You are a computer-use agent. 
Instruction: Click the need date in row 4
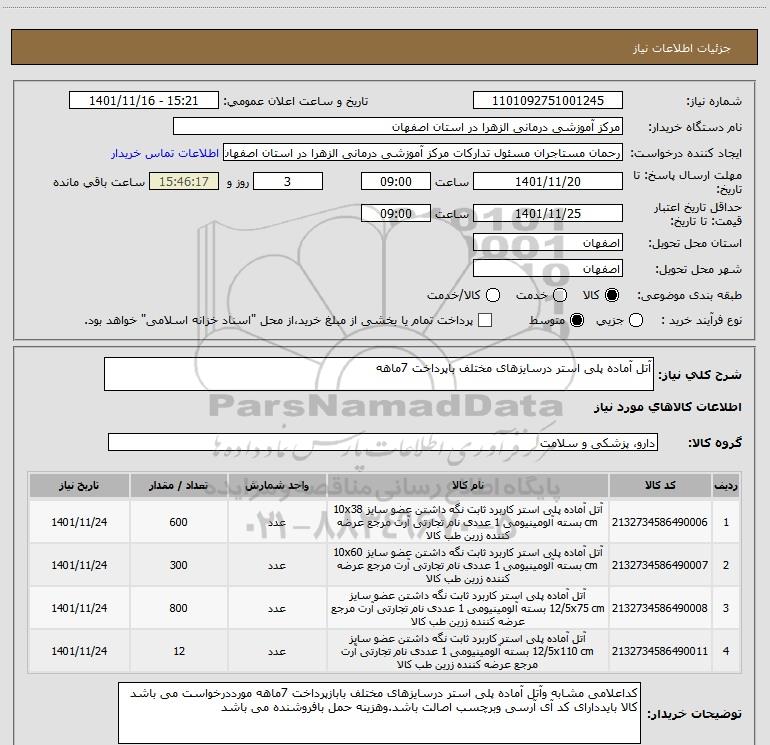coord(79,651)
